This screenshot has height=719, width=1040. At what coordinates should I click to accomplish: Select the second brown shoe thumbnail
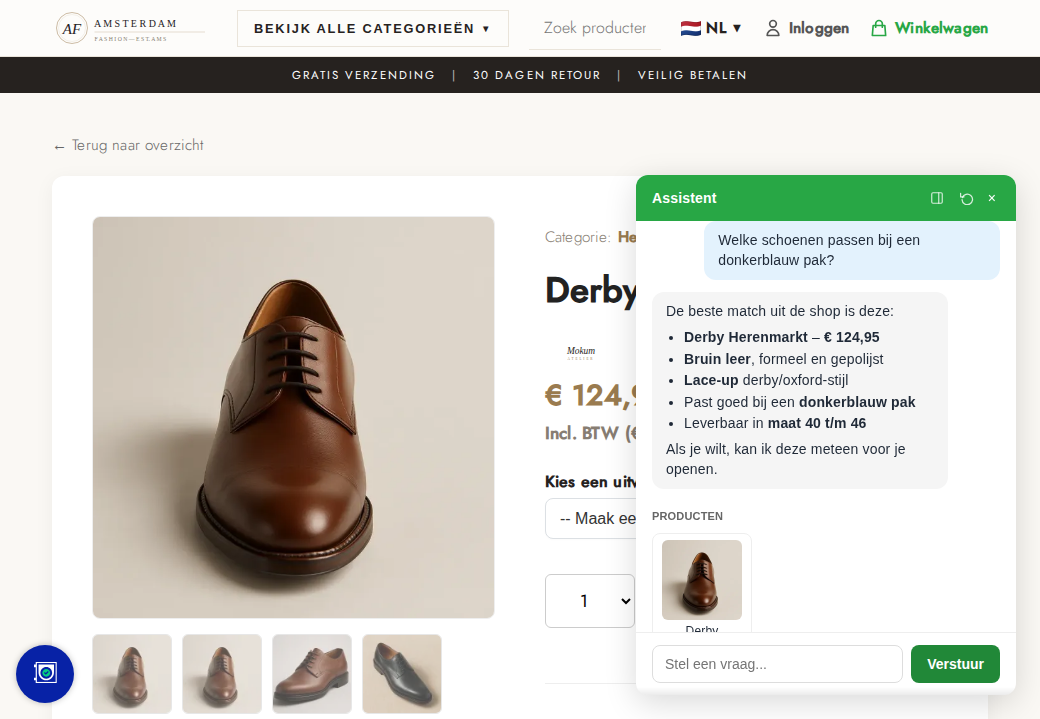coord(222,674)
